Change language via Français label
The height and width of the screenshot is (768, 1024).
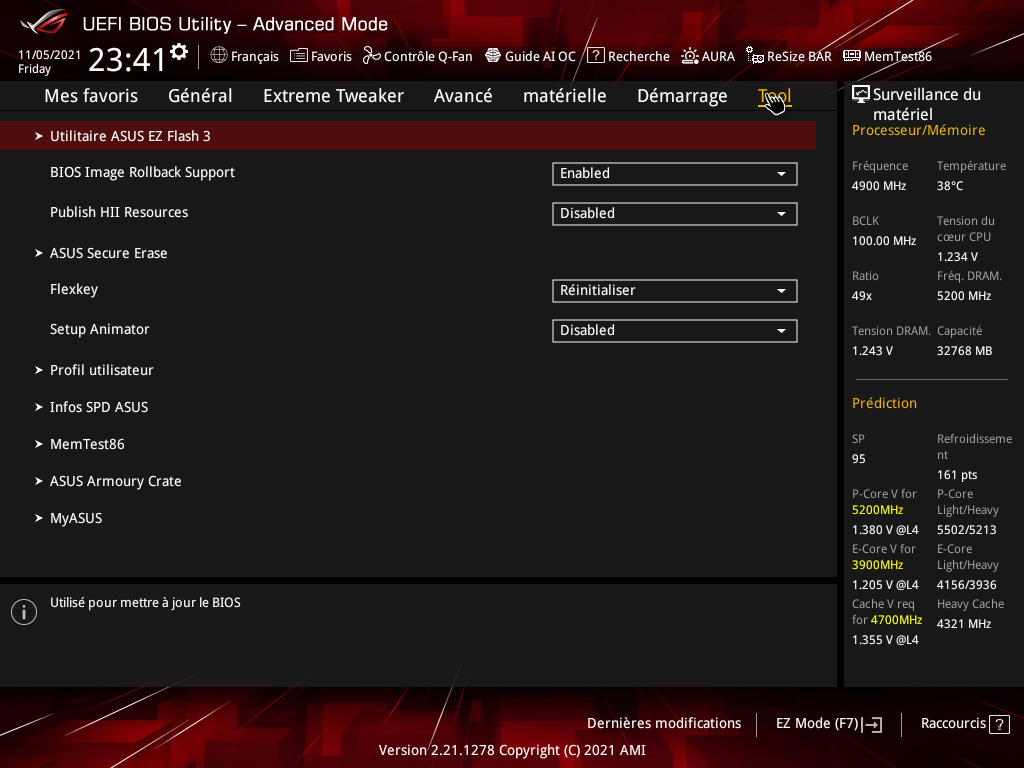[x=255, y=57]
